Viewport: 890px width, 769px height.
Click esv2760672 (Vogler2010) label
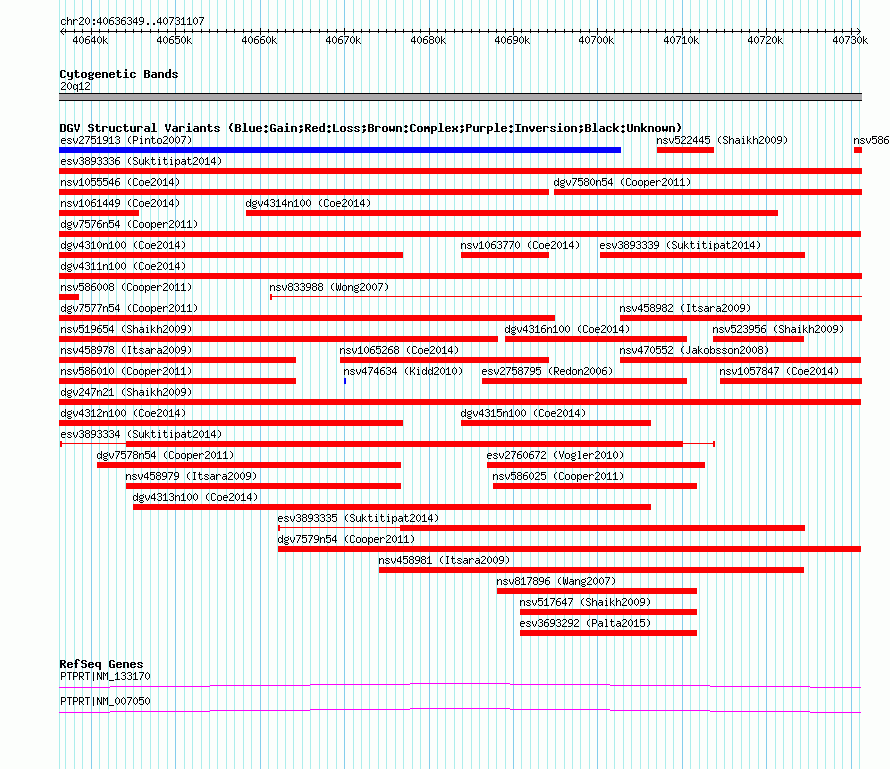(555, 455)
